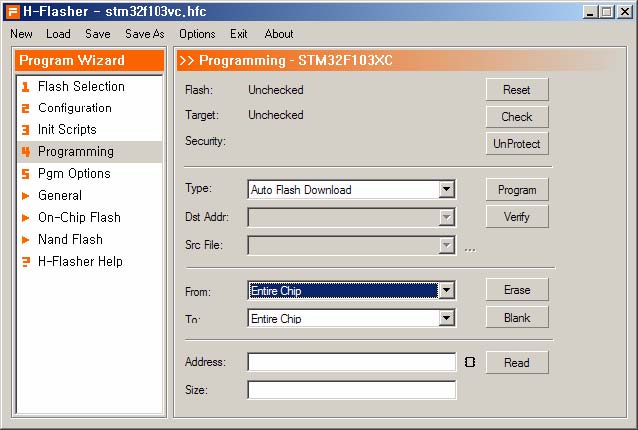
Task: Open the General wizard entry
Action: 90,196
